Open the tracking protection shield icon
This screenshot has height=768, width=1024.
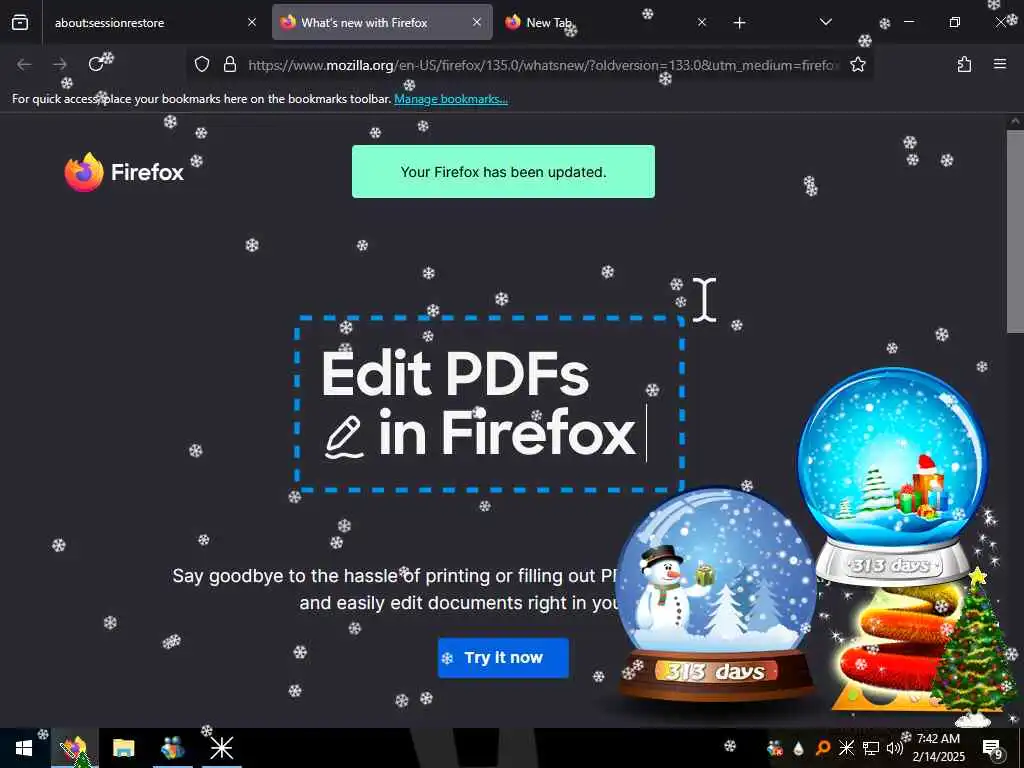(x=202, y=64)
